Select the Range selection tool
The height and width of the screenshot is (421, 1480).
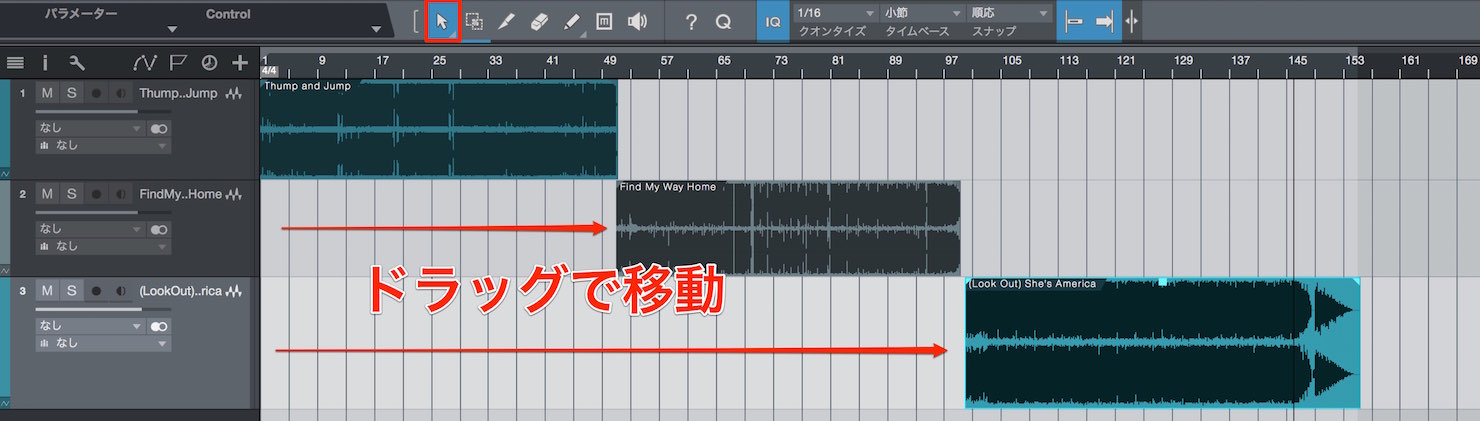pos(475,22)
